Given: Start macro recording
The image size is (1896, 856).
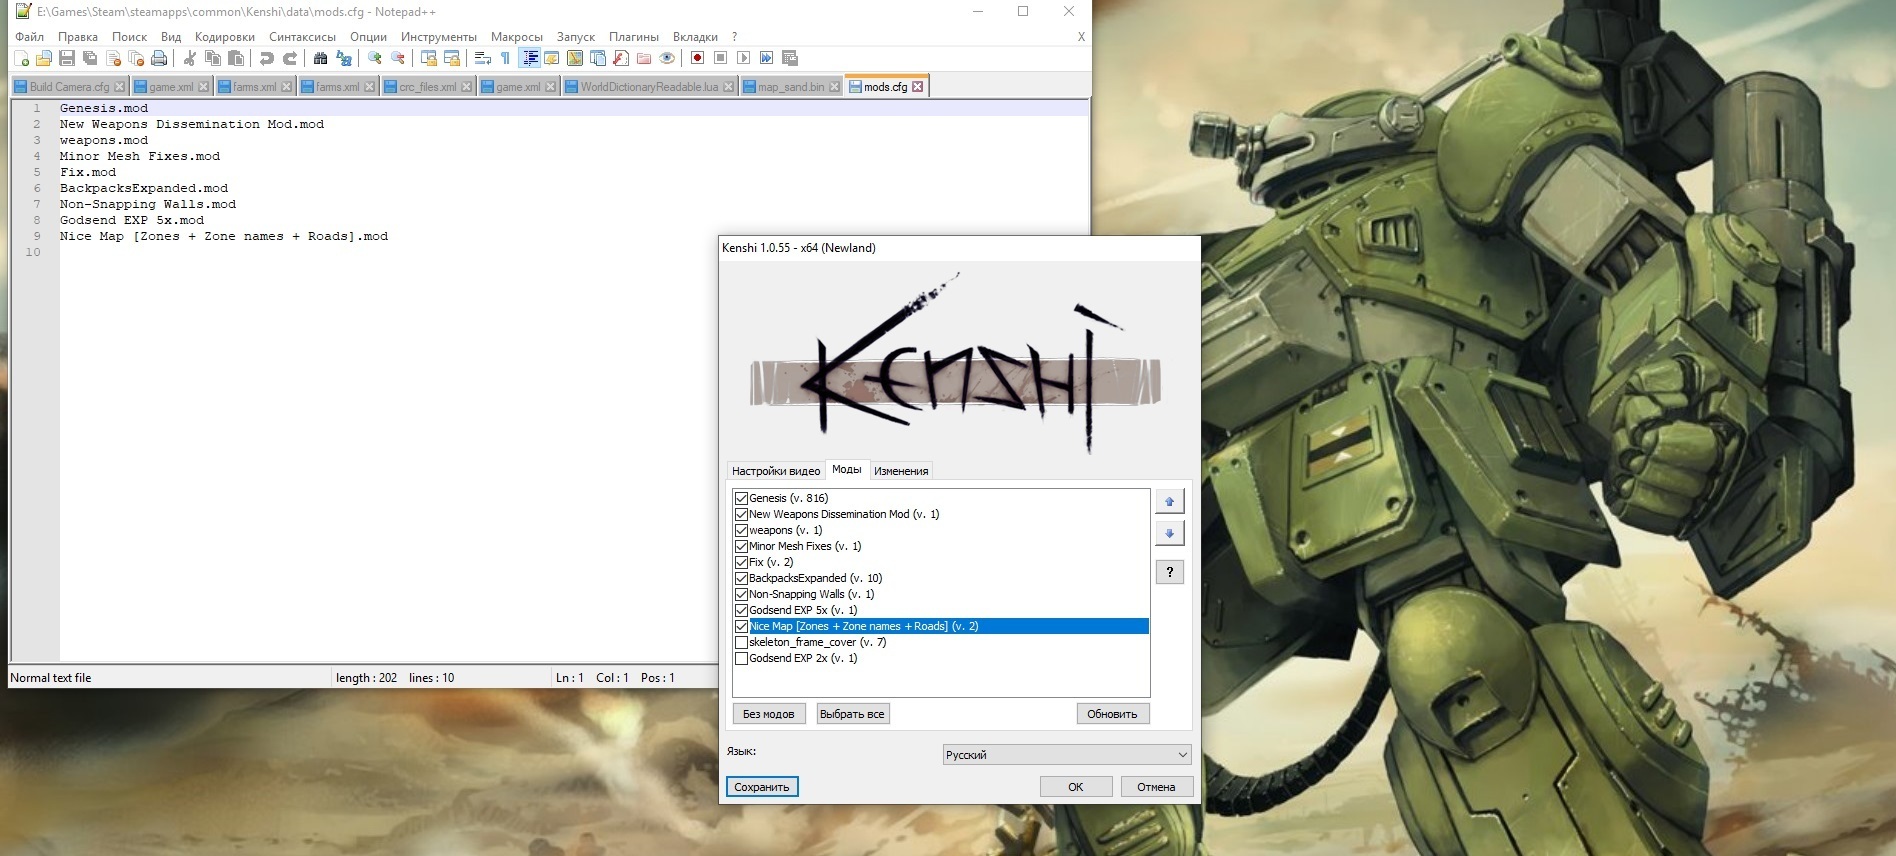Looking at the screenshot, I should click(x=698, y=58).
